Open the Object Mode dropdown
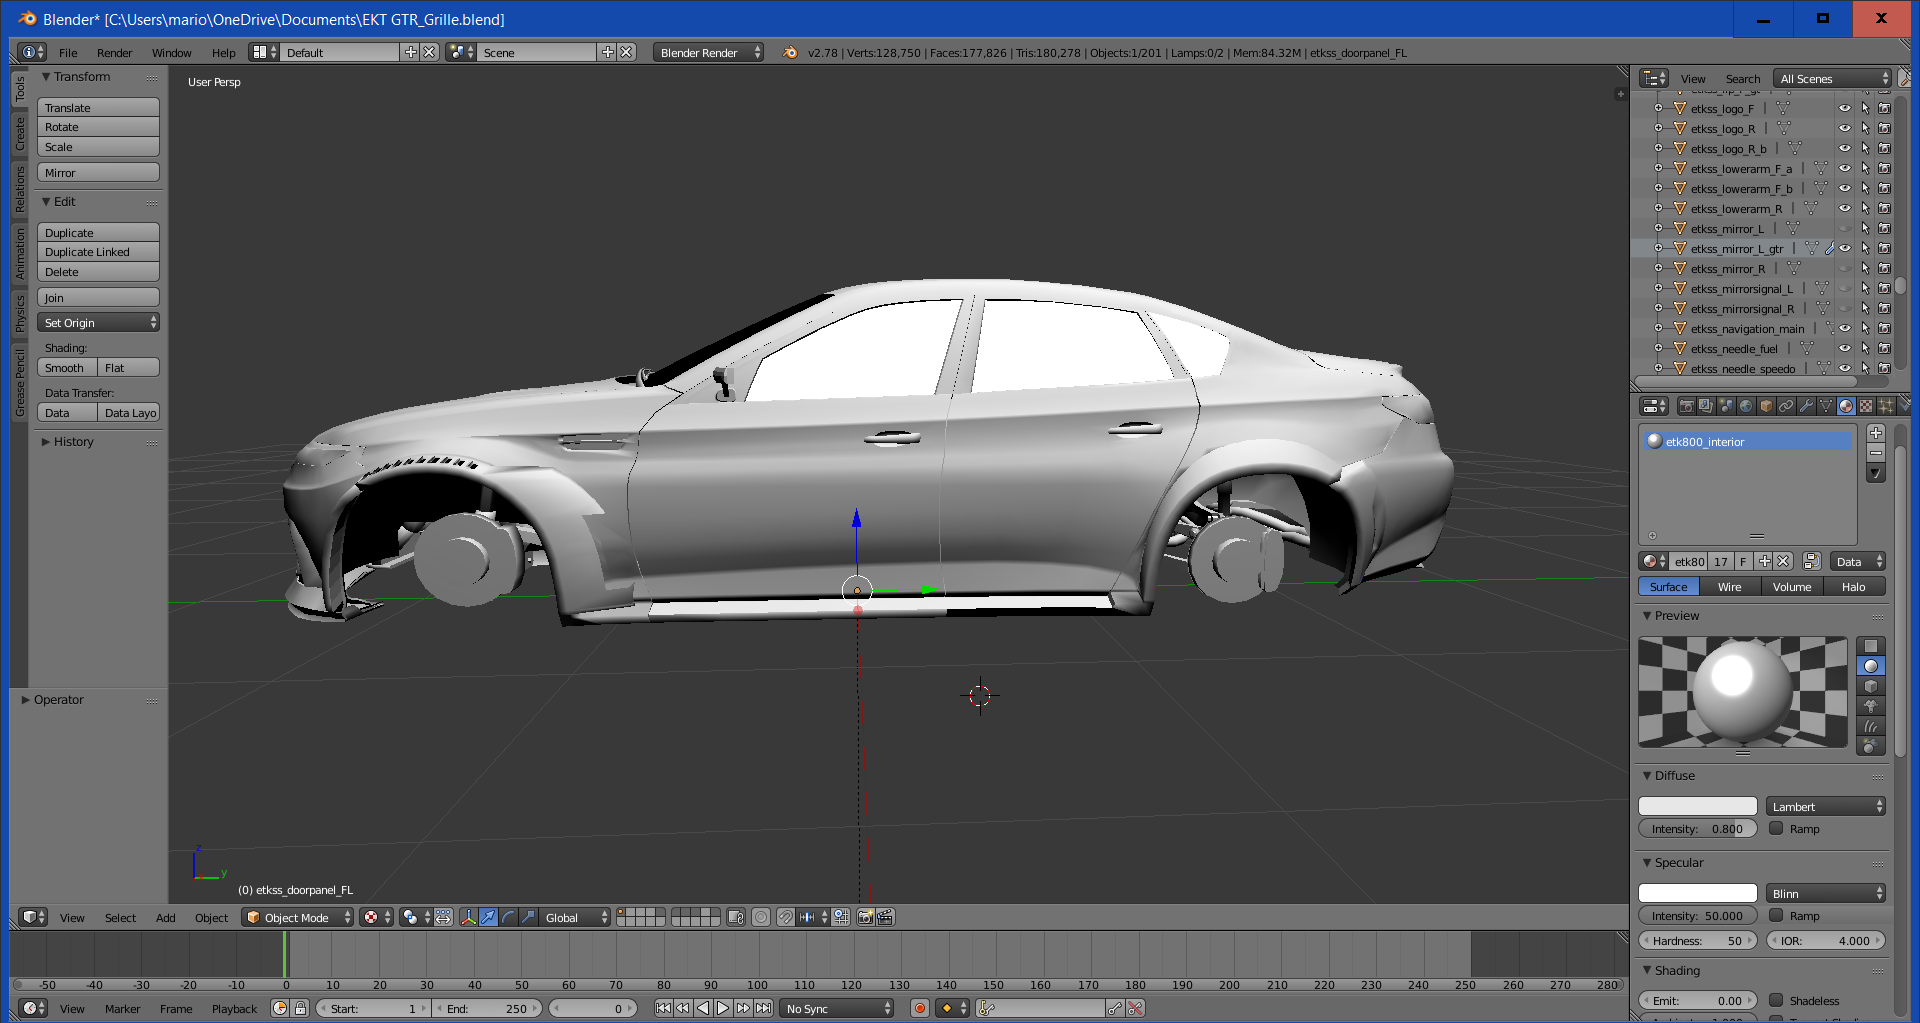This screenshot has height=1023, width=1920. pyautogui.click(x=298, y=917)
